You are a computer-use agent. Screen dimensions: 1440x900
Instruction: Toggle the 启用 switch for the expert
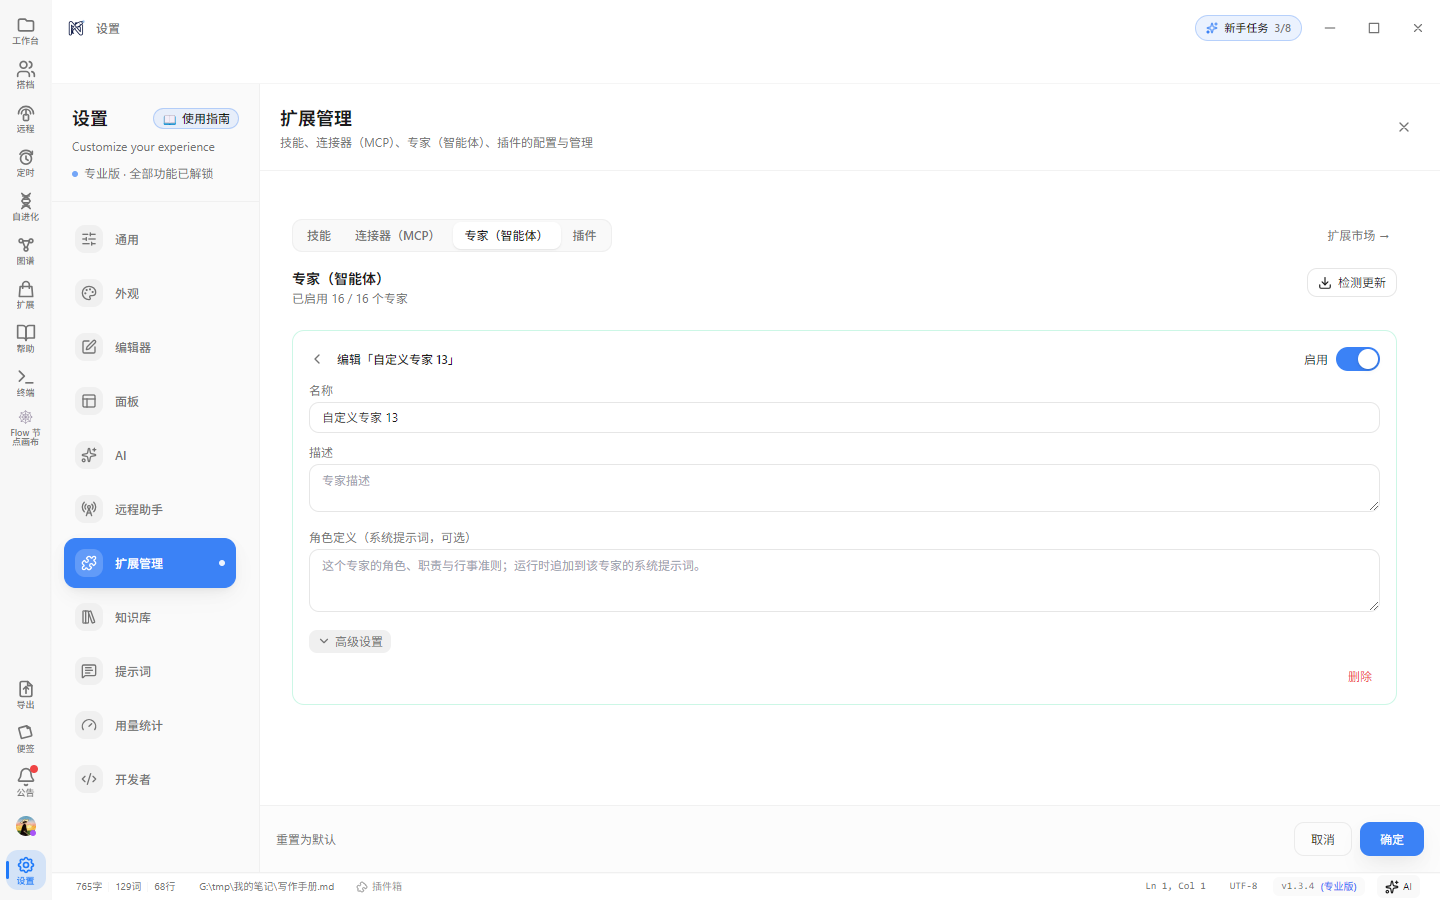1358,359
